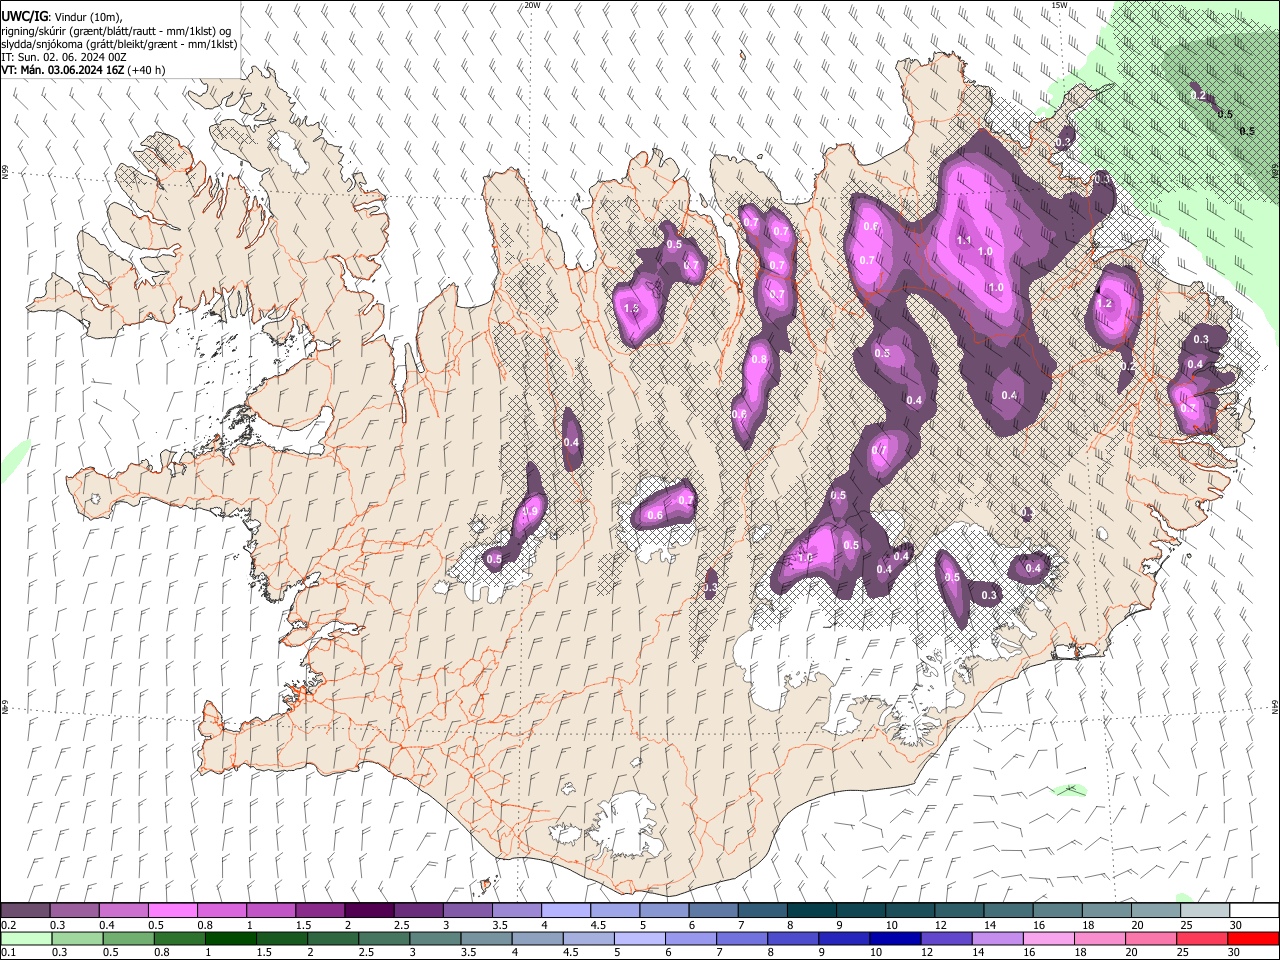Click the "15W" longitude label

(x=1059, y=5)
